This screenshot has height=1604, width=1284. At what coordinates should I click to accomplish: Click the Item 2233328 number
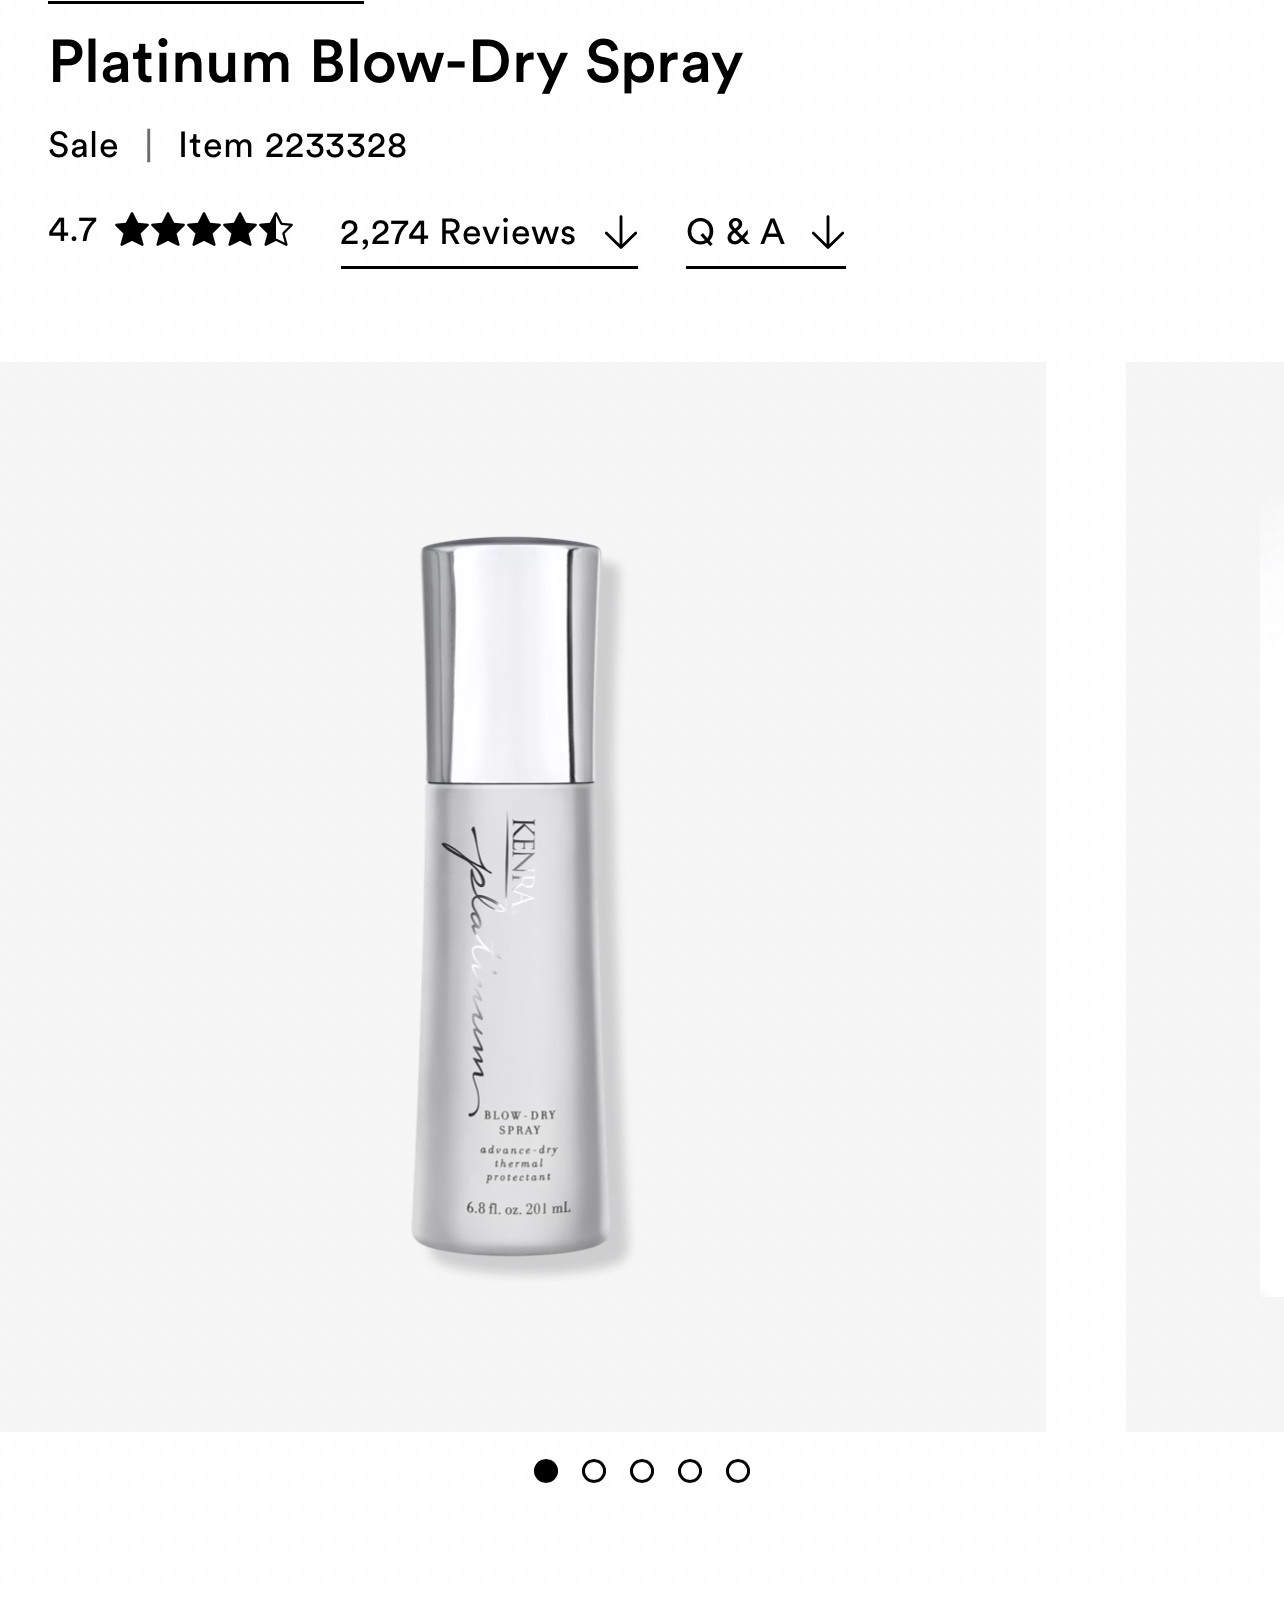coord(292,146)
